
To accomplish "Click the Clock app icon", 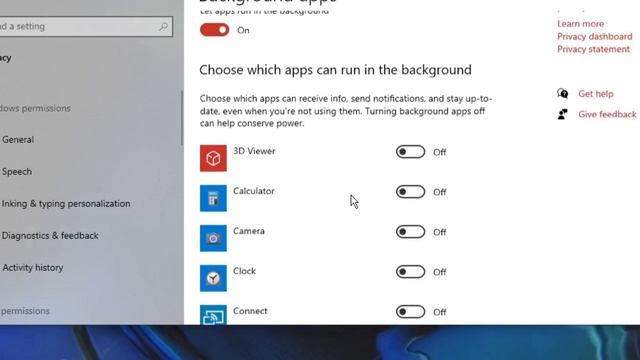I will coord(213,278).
